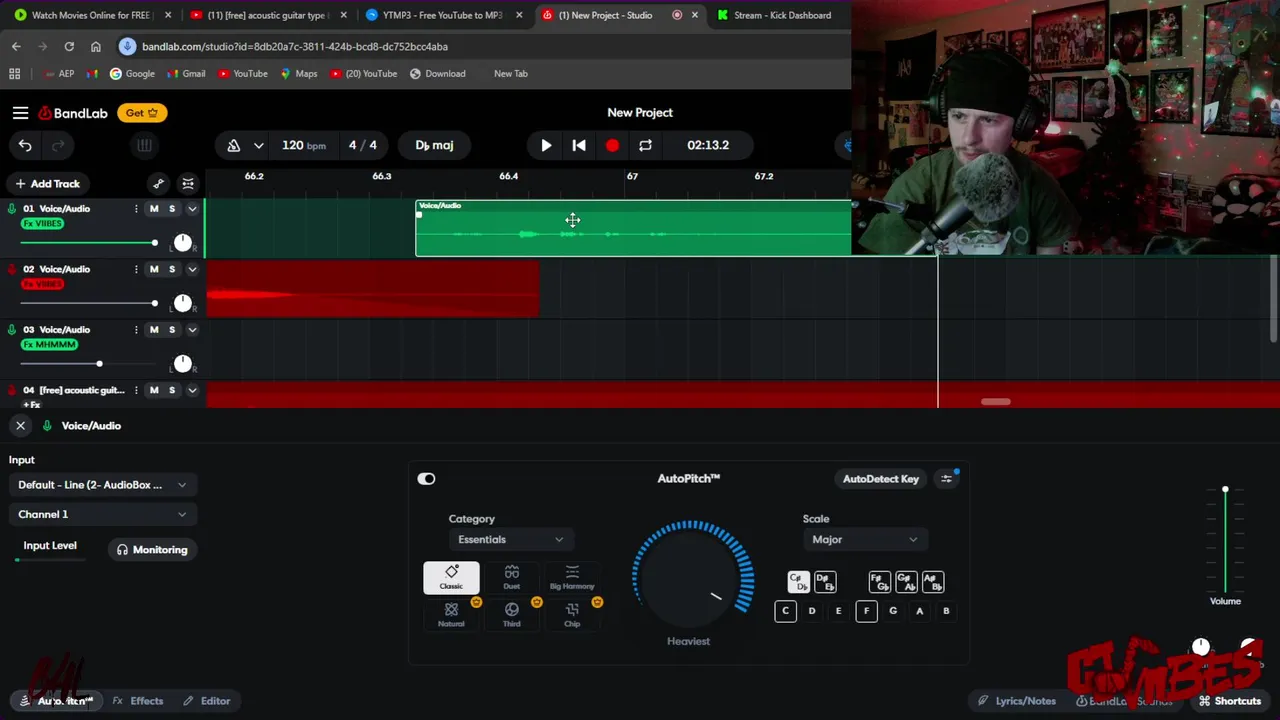Image resolution: width=1280 pixels, height=720 pixels.
Task: Start playback with the play button
Action: [x=546, y=146]
